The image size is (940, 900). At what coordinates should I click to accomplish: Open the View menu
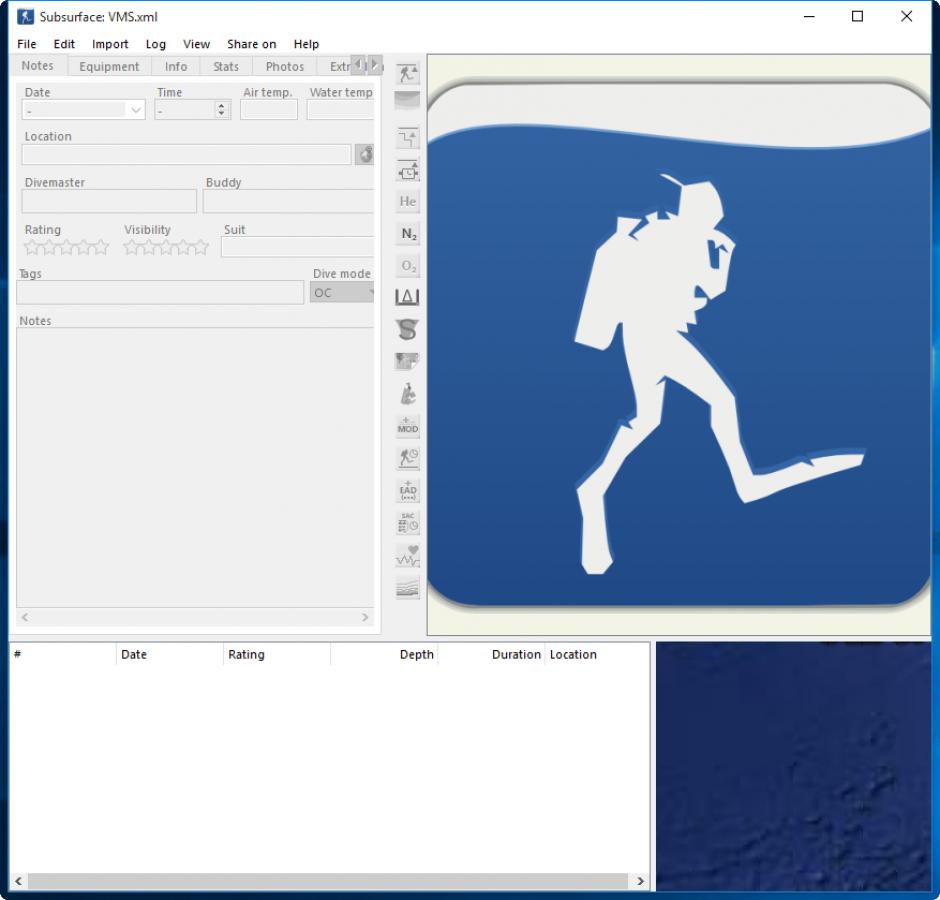click(x=196, y=44)
